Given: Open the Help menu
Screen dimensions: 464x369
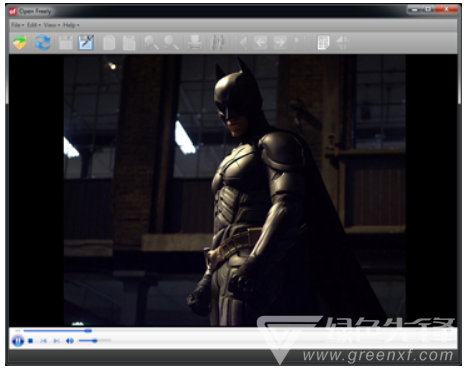Looking at the screenshot, I should (x=71, y=25).
